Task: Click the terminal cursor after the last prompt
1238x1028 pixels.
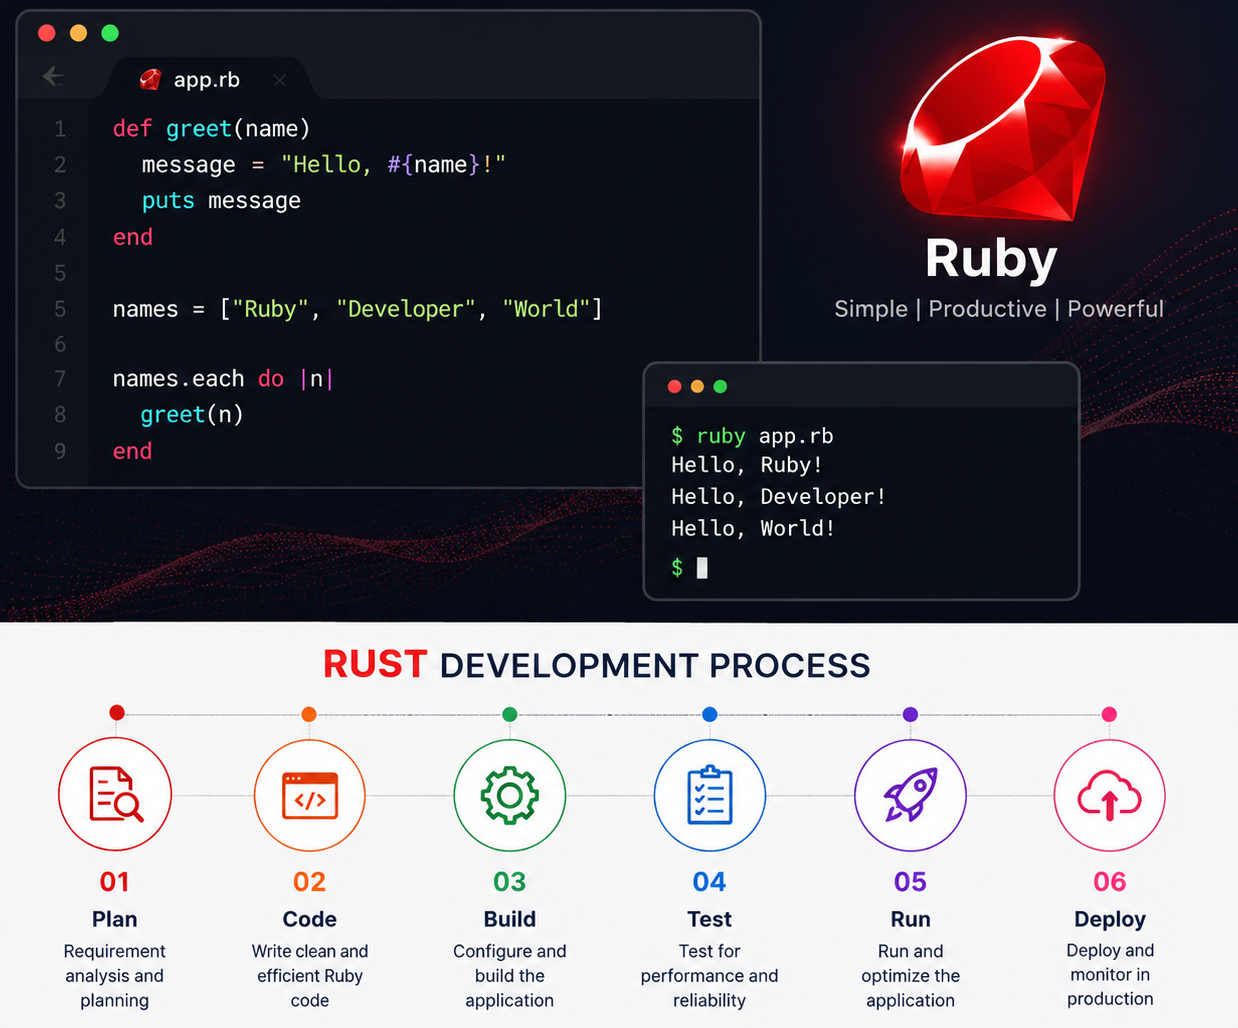Action: click(x=702, y=568)
